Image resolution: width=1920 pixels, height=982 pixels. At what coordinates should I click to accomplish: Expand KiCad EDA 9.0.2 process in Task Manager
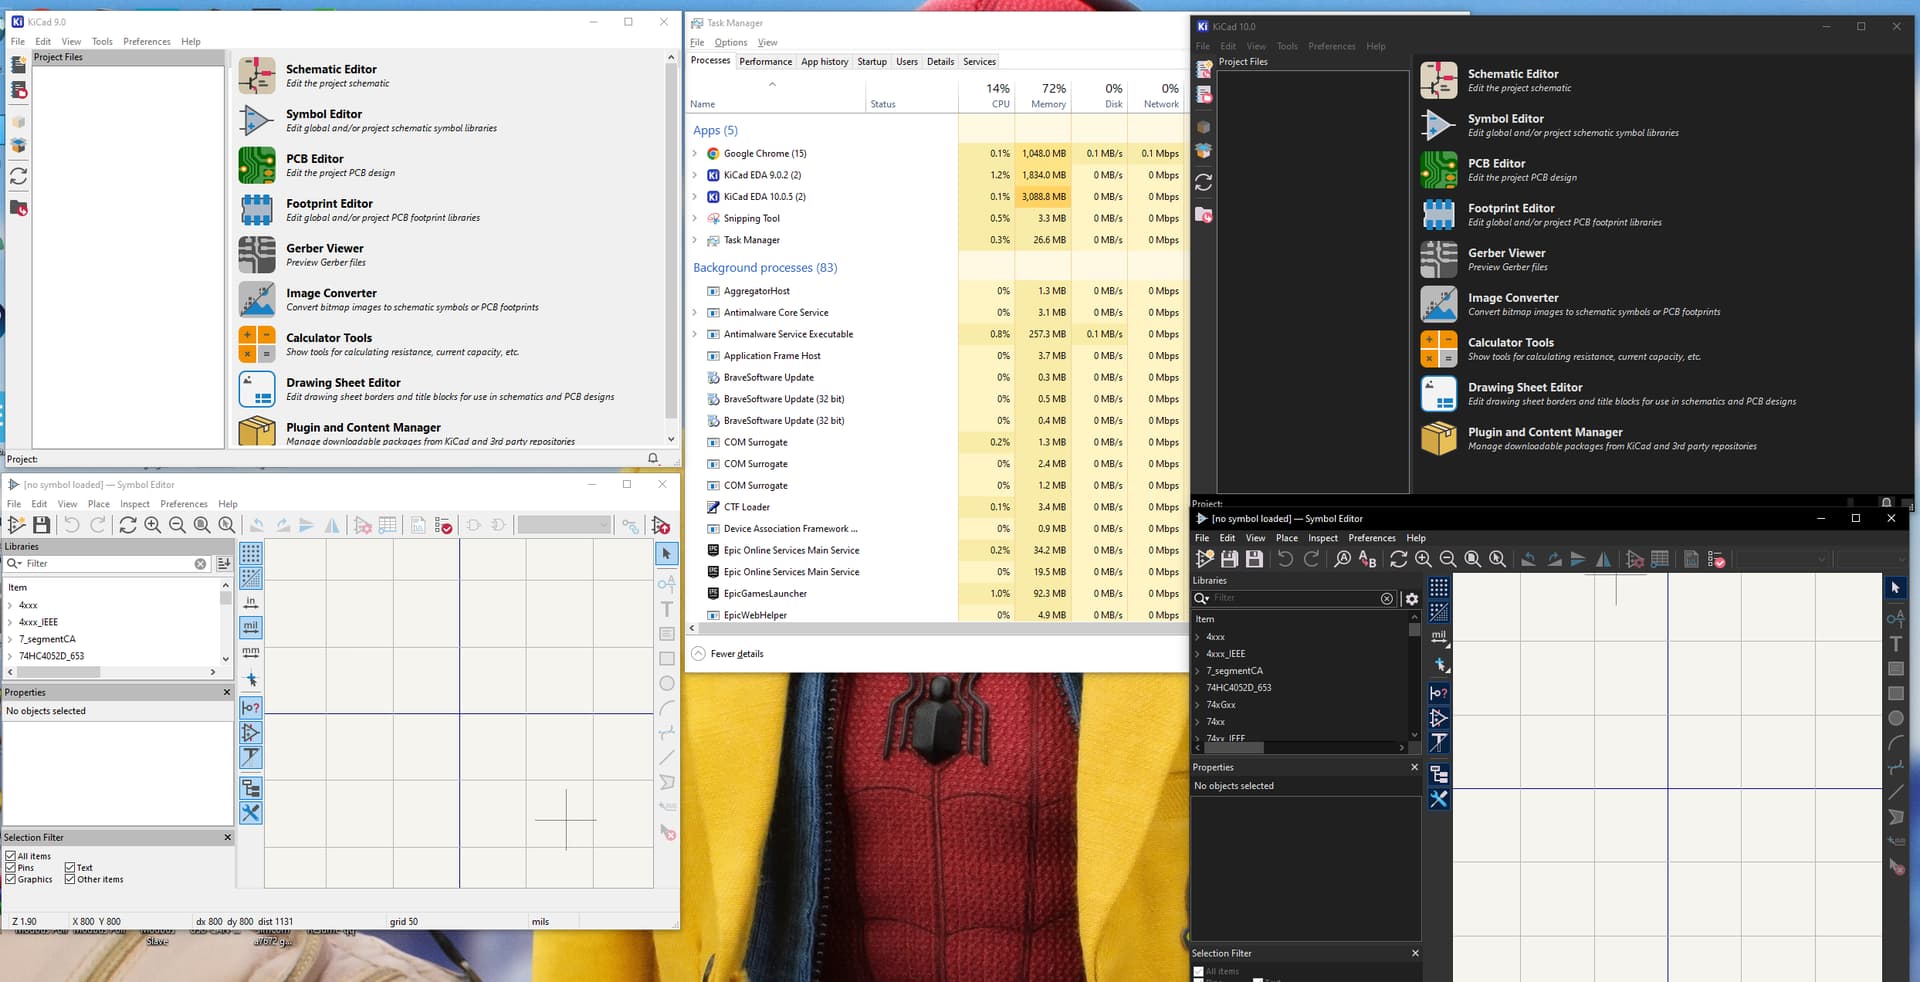[x=695, y=175]
